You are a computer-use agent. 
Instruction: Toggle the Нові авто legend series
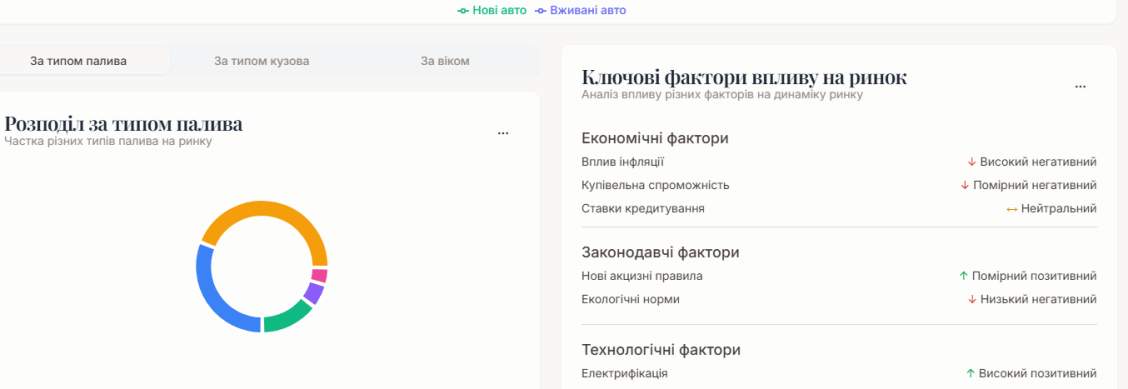coord(492,11)
